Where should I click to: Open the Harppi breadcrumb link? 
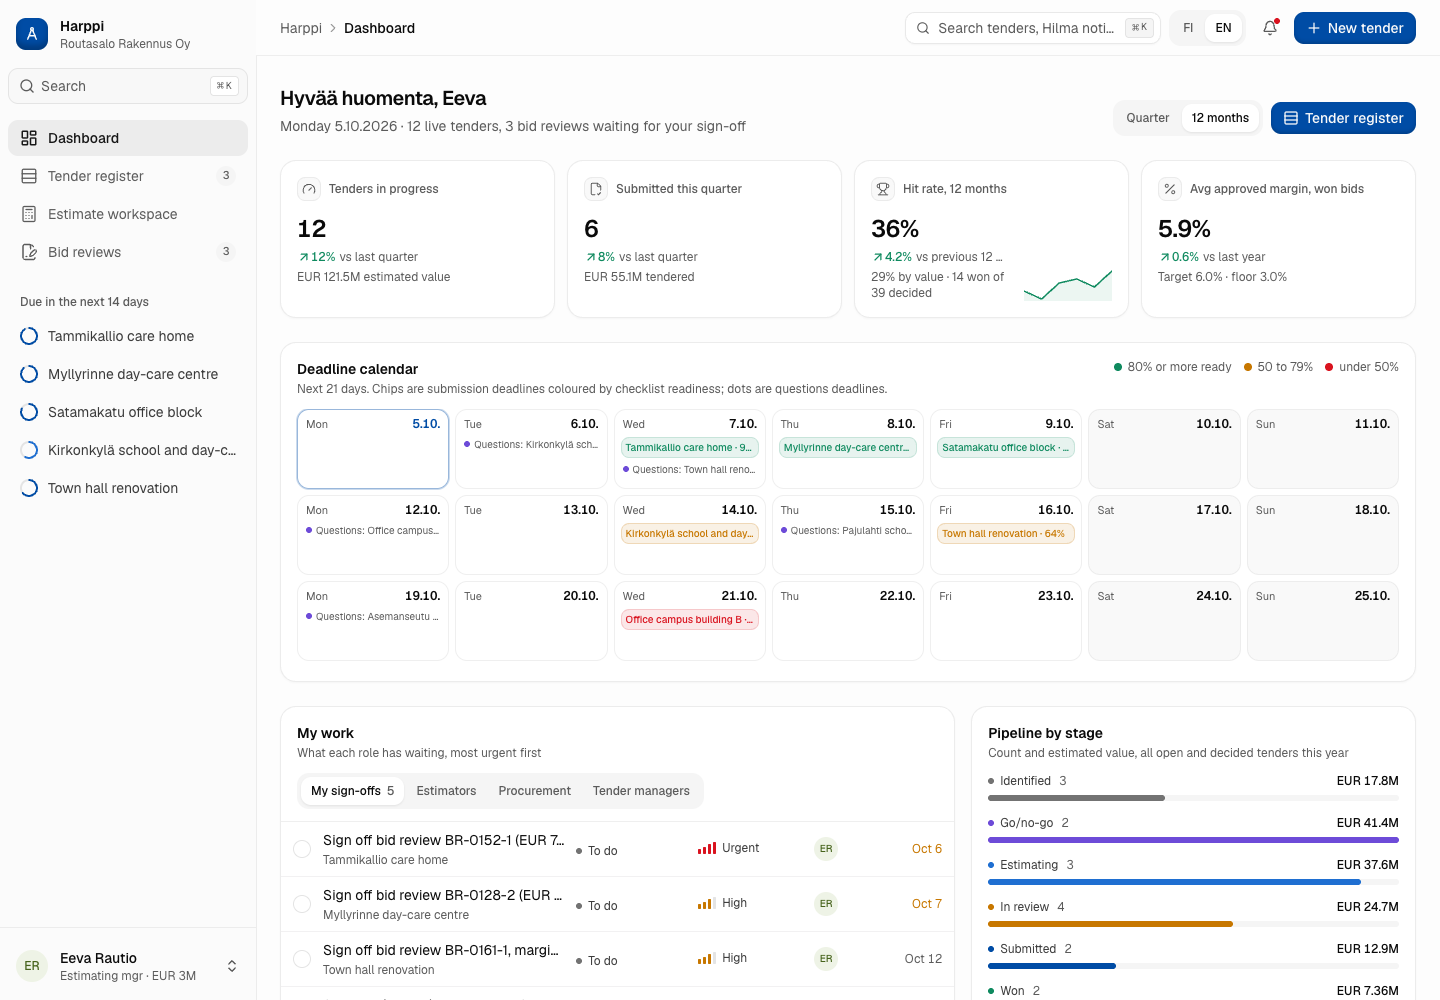301,28
